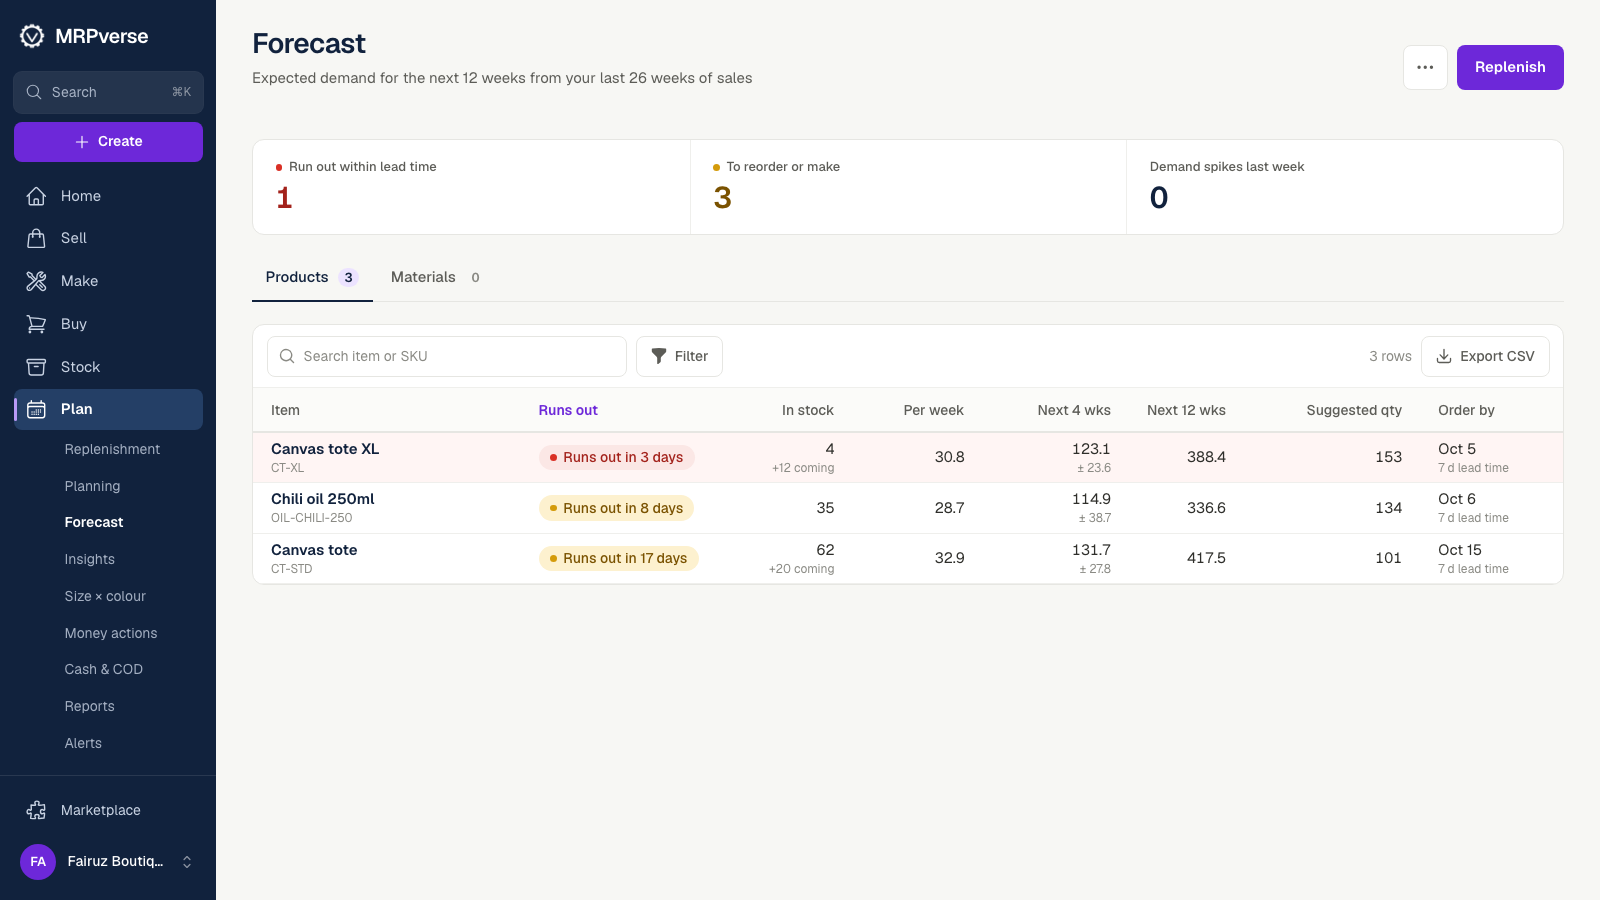Open the To reorder or make card
The width and height of the screenshot is (1600, 900).
coord(908,187)
